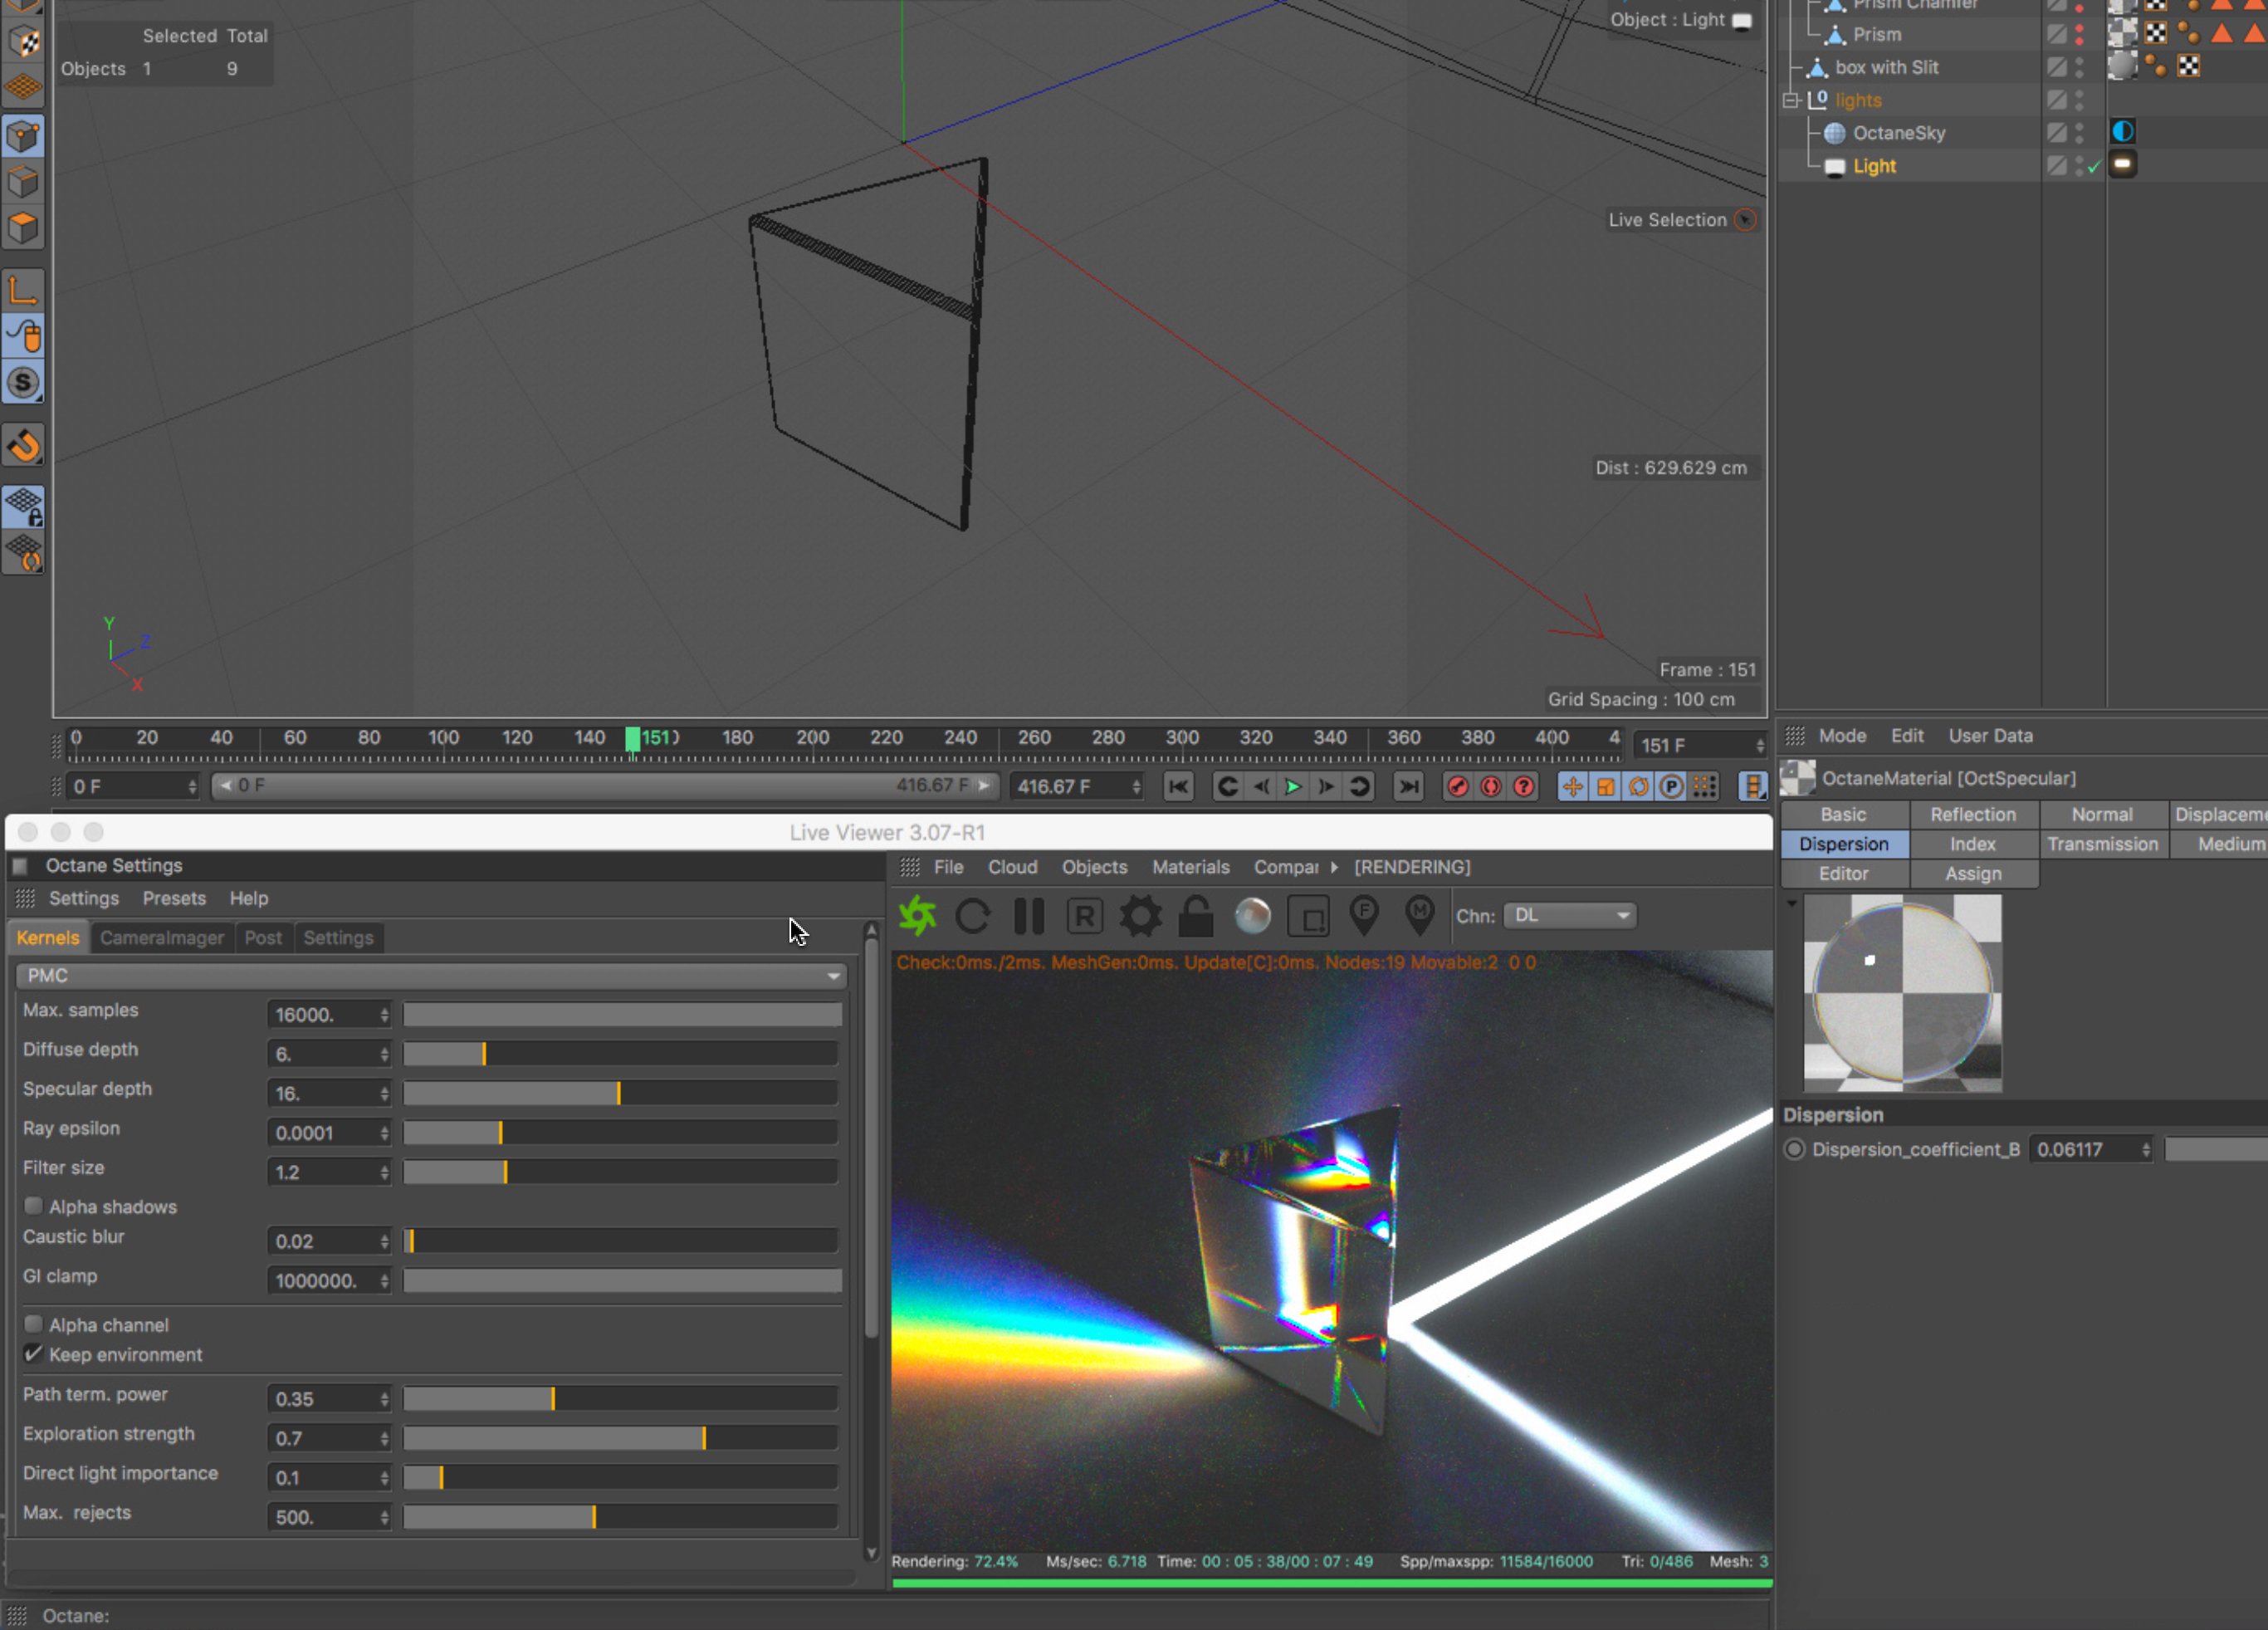
Task: Enable the Alpha channel checkbox
Action: point(34,1324)
